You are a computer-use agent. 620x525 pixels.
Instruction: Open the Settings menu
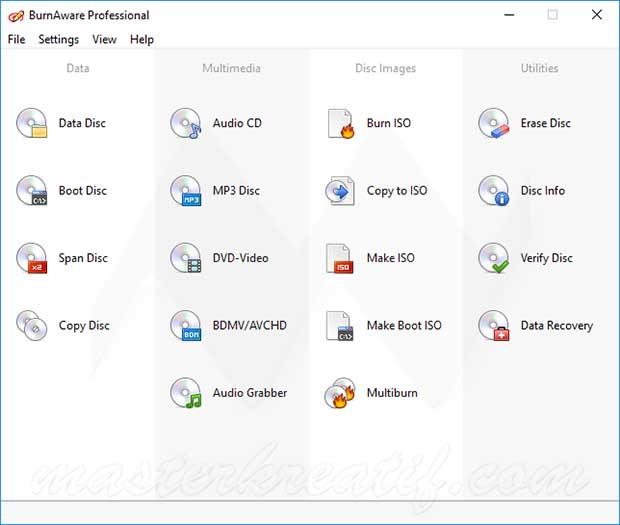59,40
